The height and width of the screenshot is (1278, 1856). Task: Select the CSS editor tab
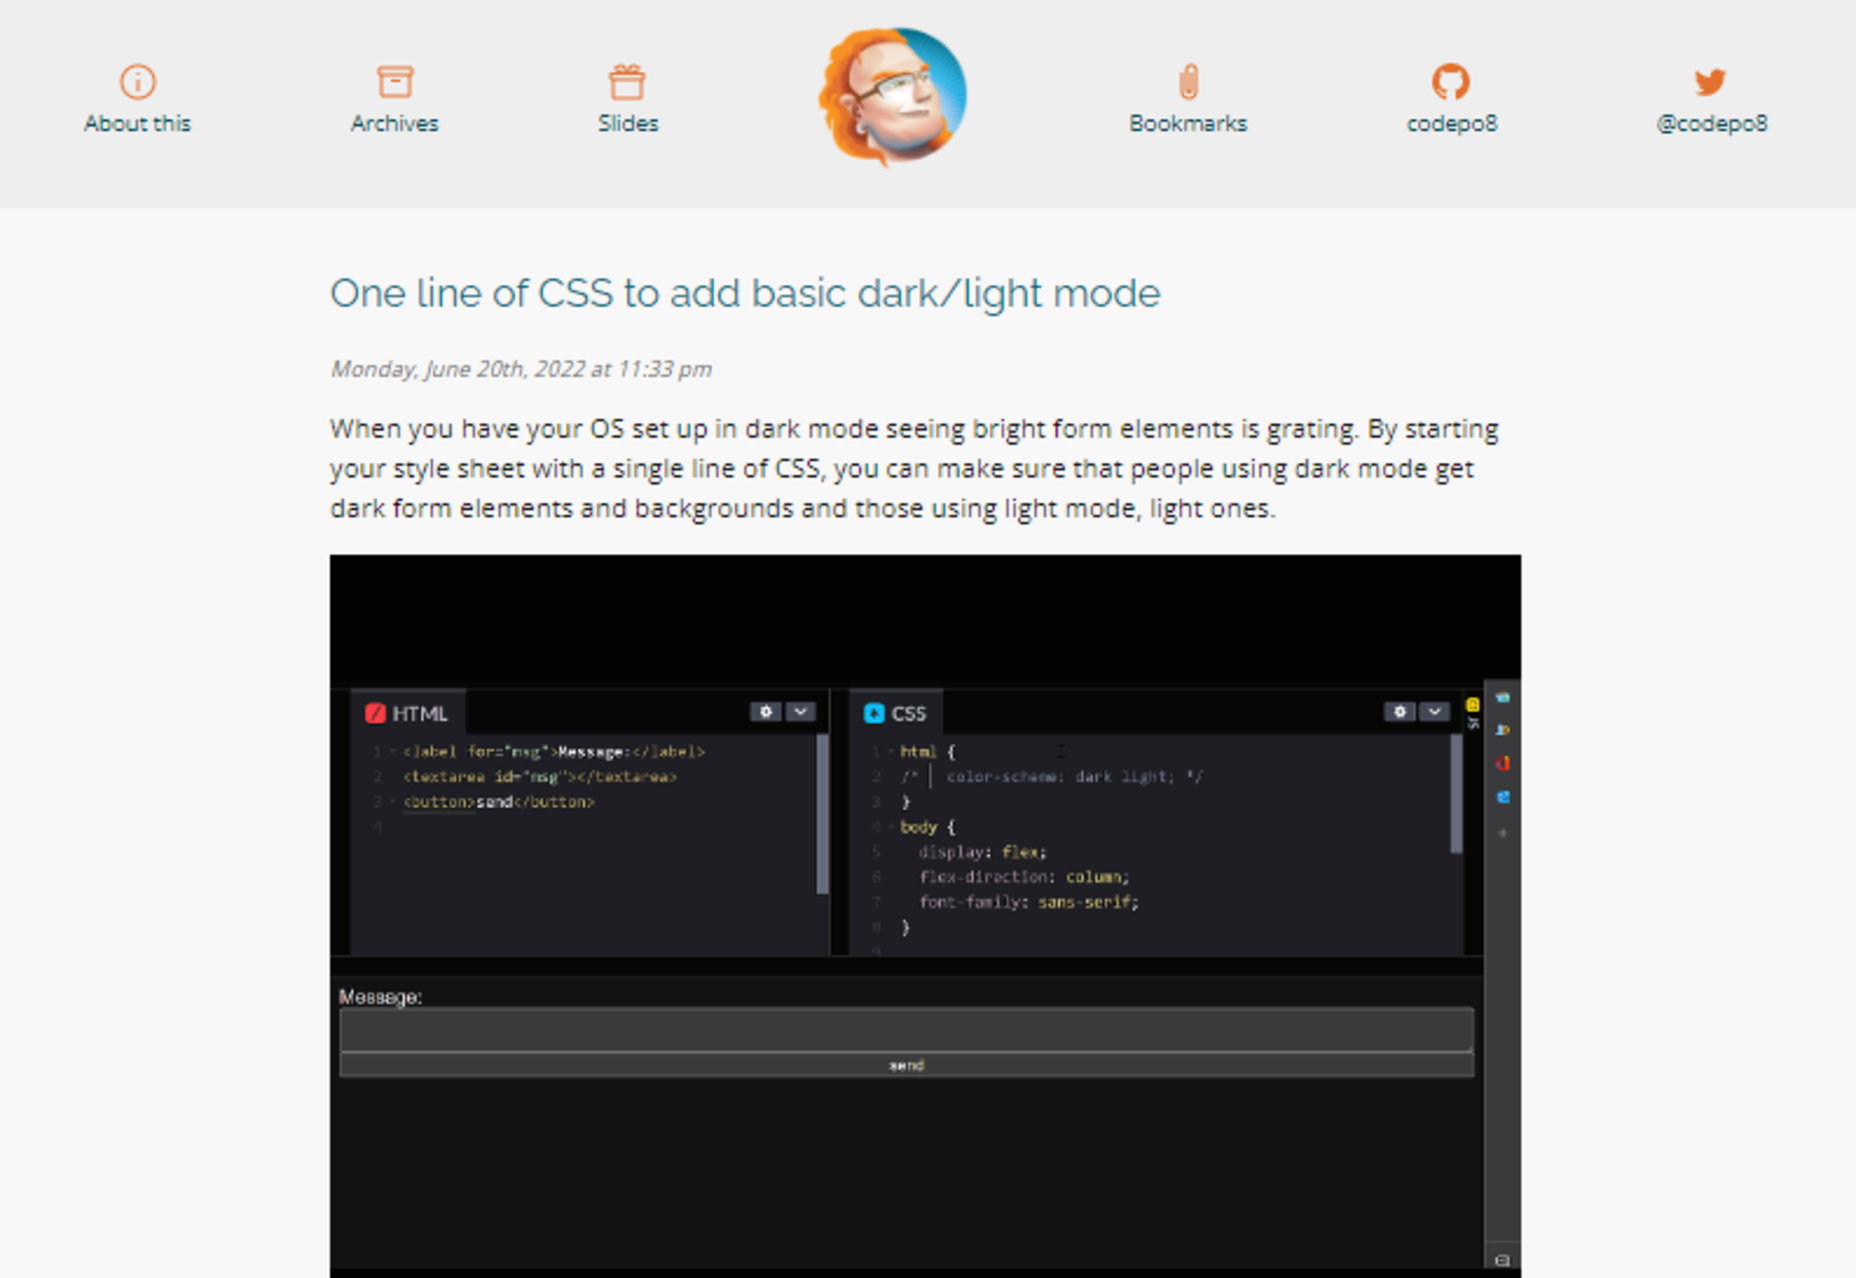point(895,714)
